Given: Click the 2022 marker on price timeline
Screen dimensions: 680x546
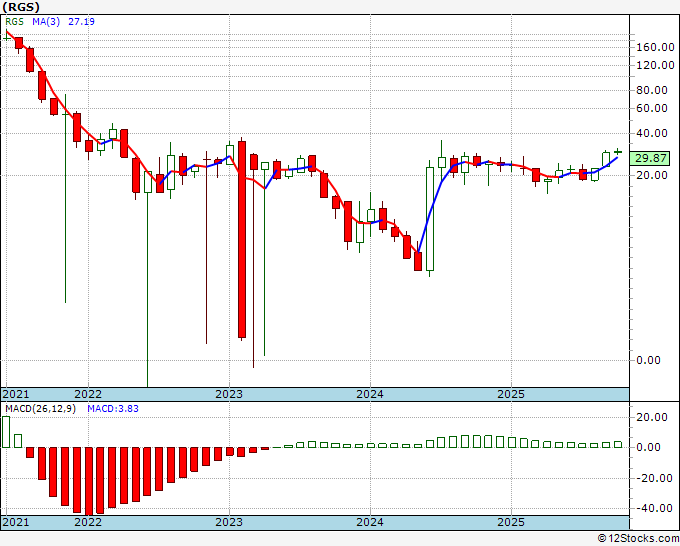Looking at the screenshot, I should click(x=88, y=394).
